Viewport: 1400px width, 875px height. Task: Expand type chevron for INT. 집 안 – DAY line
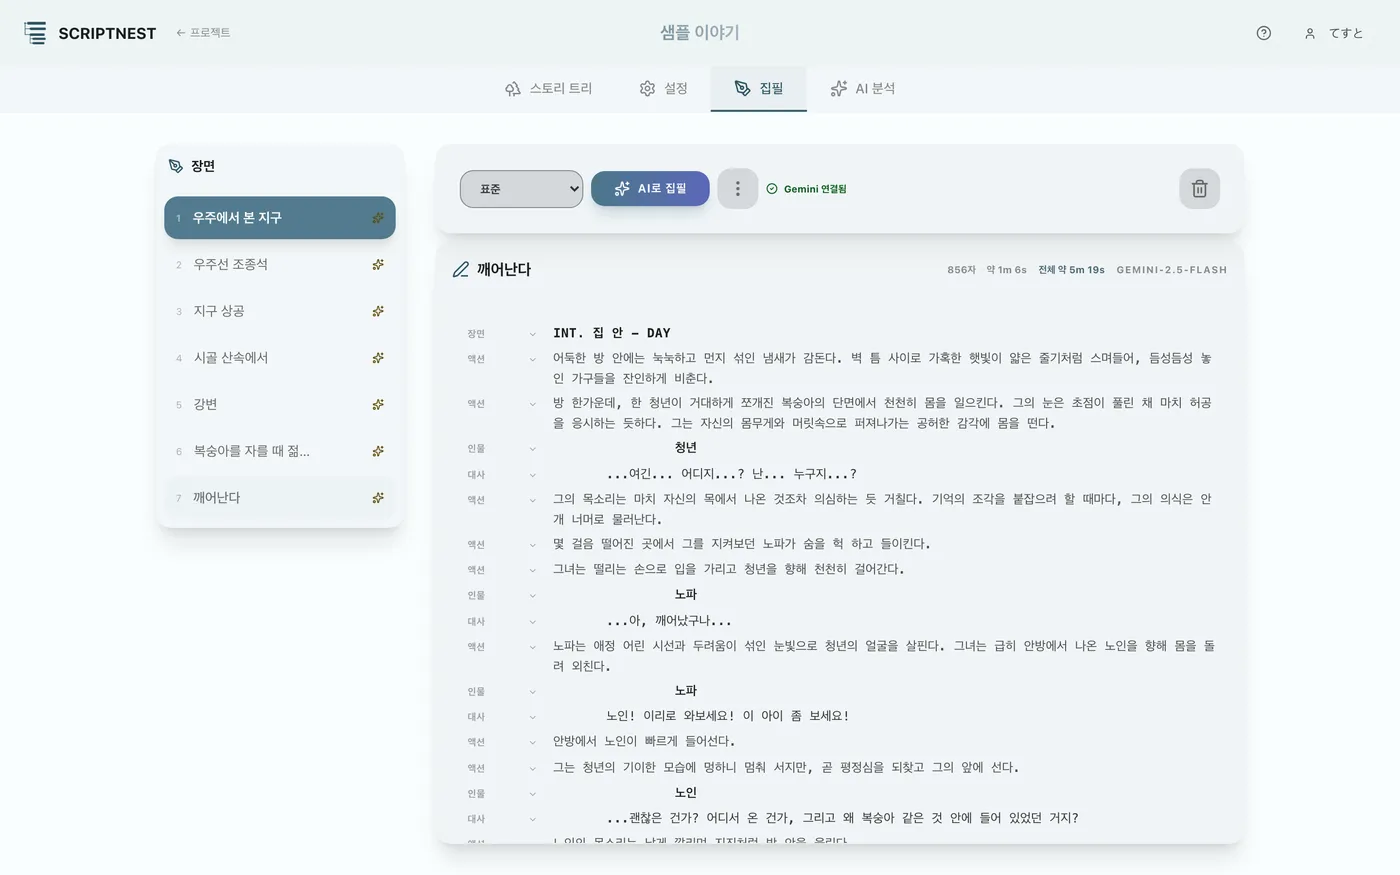point(532,334)
